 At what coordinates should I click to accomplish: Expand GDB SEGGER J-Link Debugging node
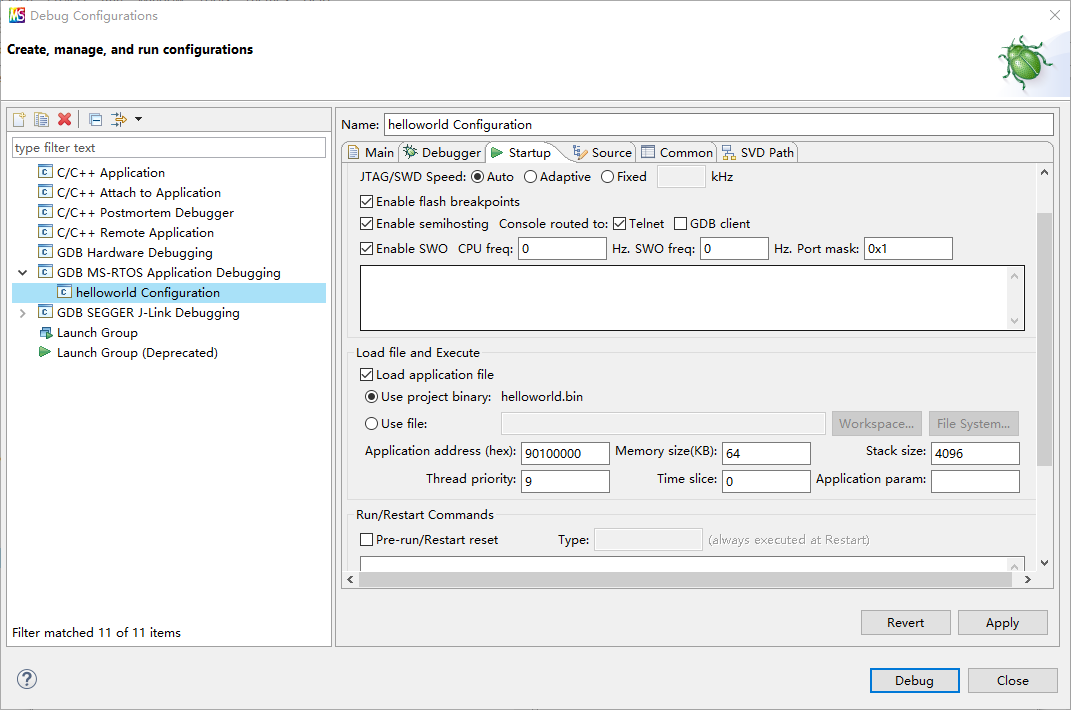pyautogui.click(x=23, y=313)
